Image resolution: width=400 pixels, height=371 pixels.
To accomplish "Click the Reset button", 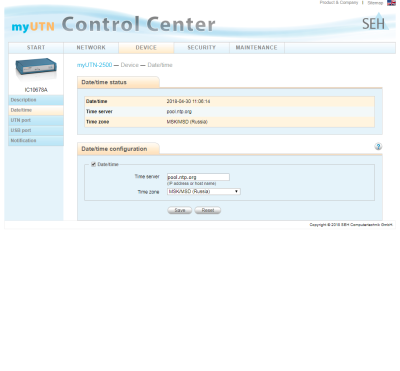I will tap(208, 210).
